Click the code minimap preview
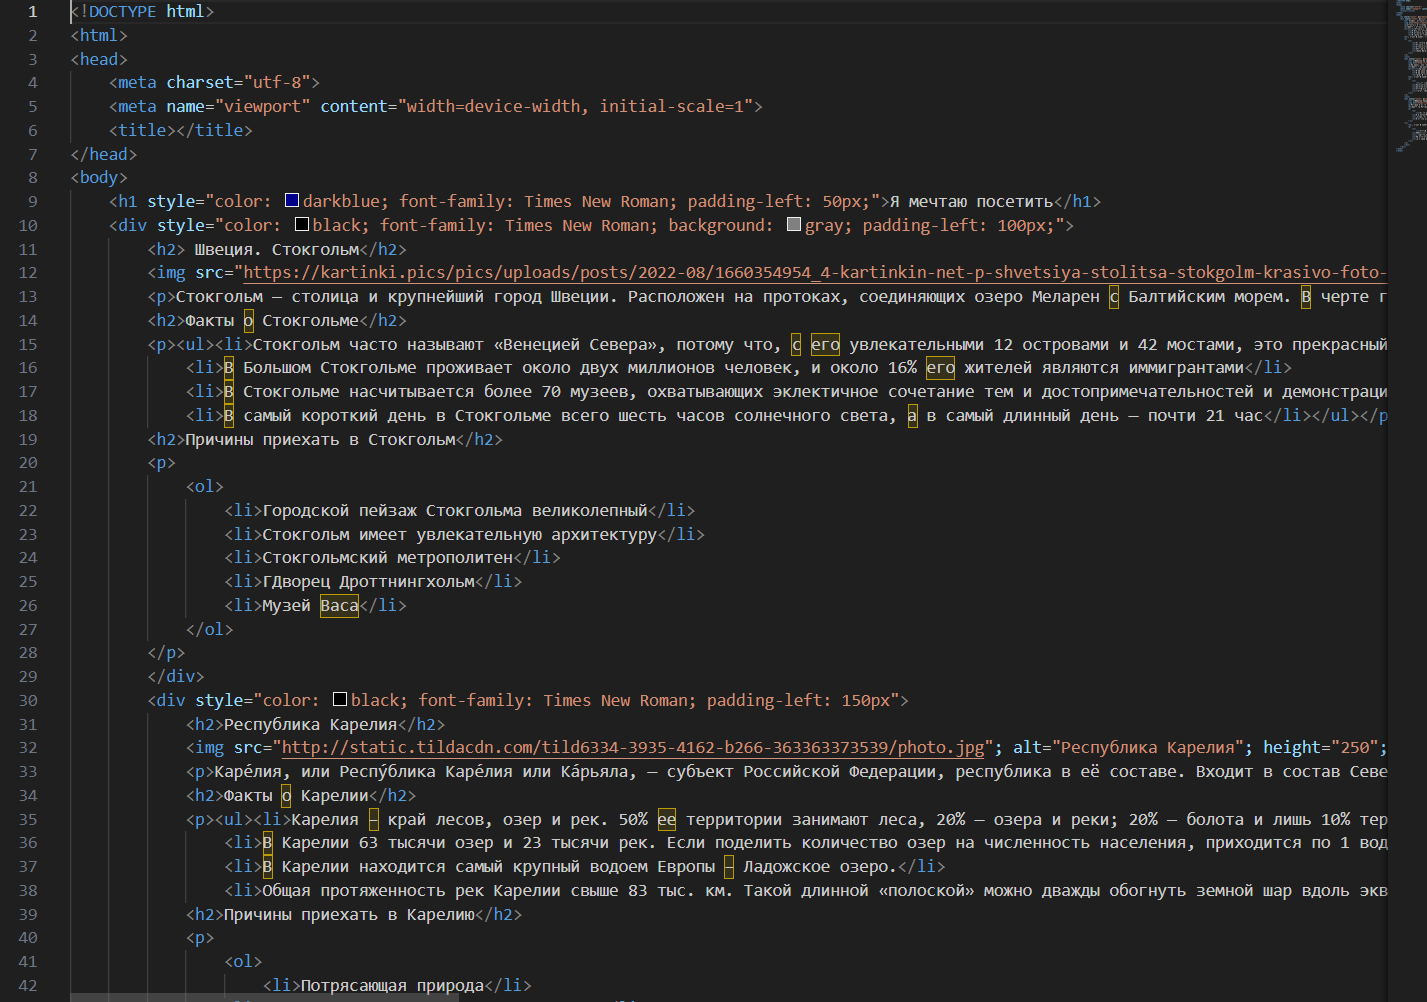The width and height of the screenshot is (1427, 1002). pos(1411,78)
